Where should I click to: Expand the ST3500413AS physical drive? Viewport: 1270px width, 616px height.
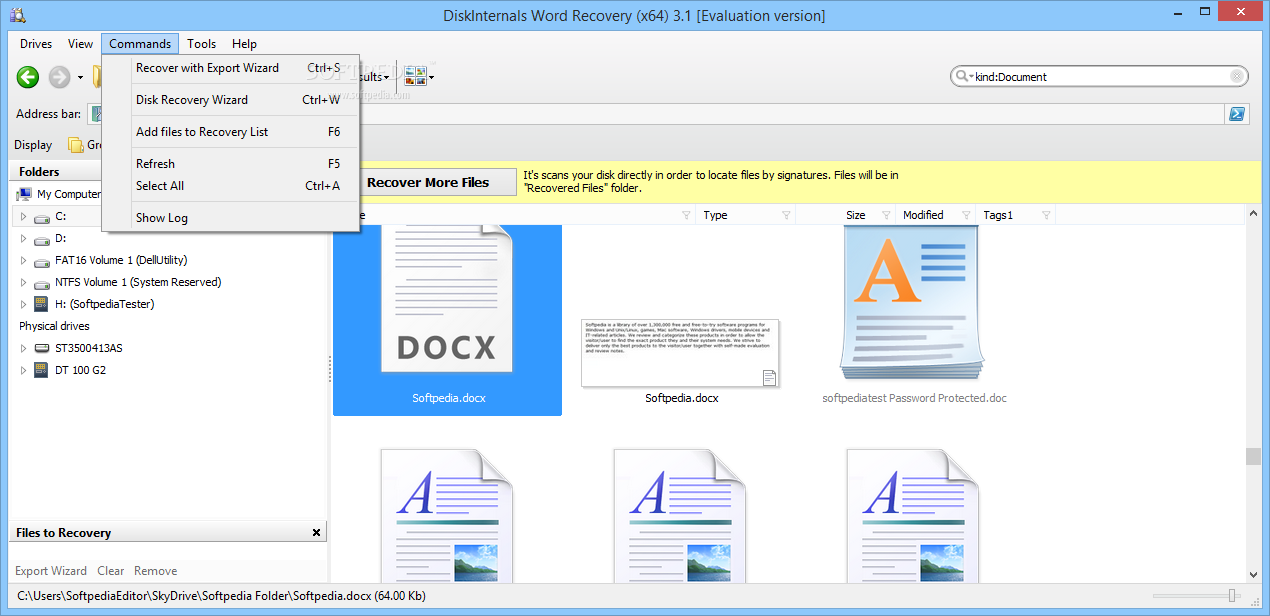pyautogui.click(x=24, y=348)
